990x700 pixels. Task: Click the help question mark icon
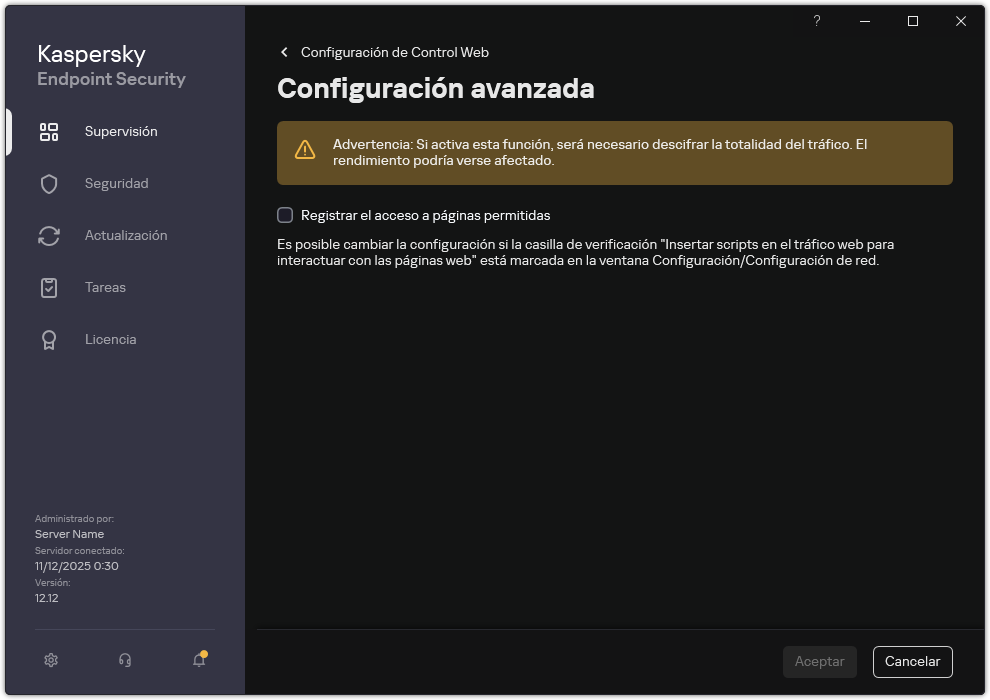point(816,21)
